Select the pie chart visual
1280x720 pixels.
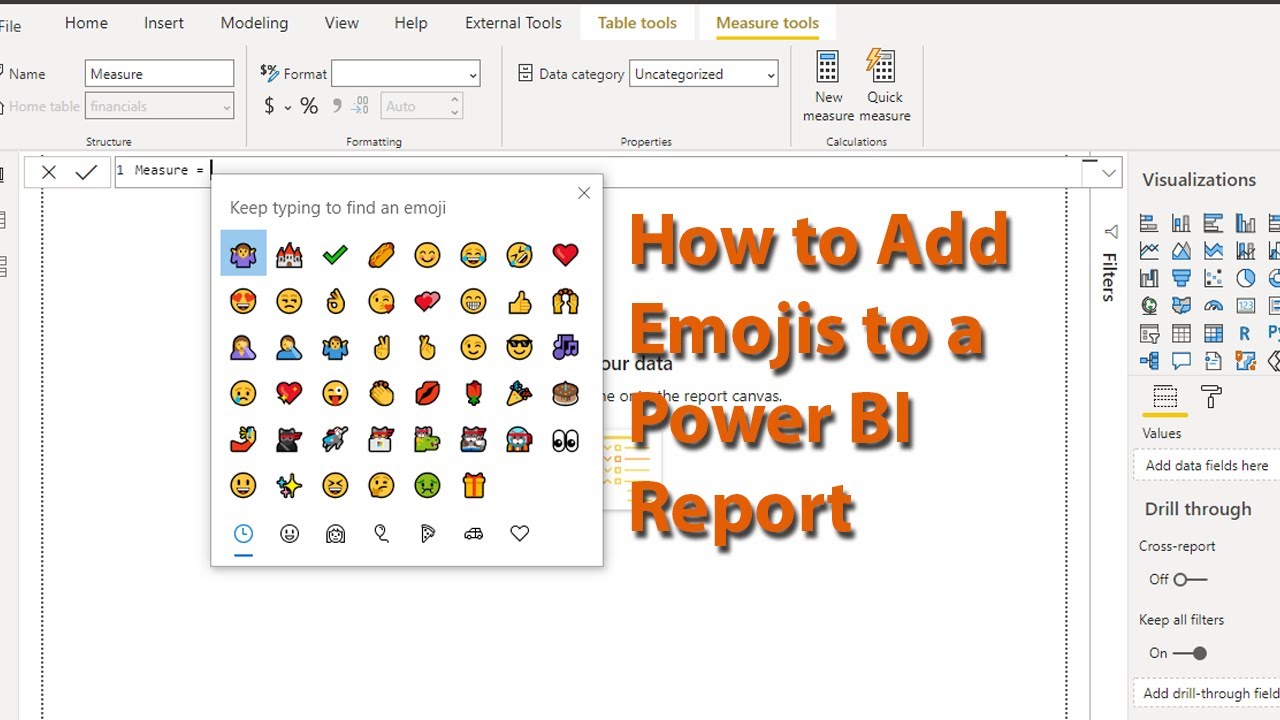(1245, 278)
